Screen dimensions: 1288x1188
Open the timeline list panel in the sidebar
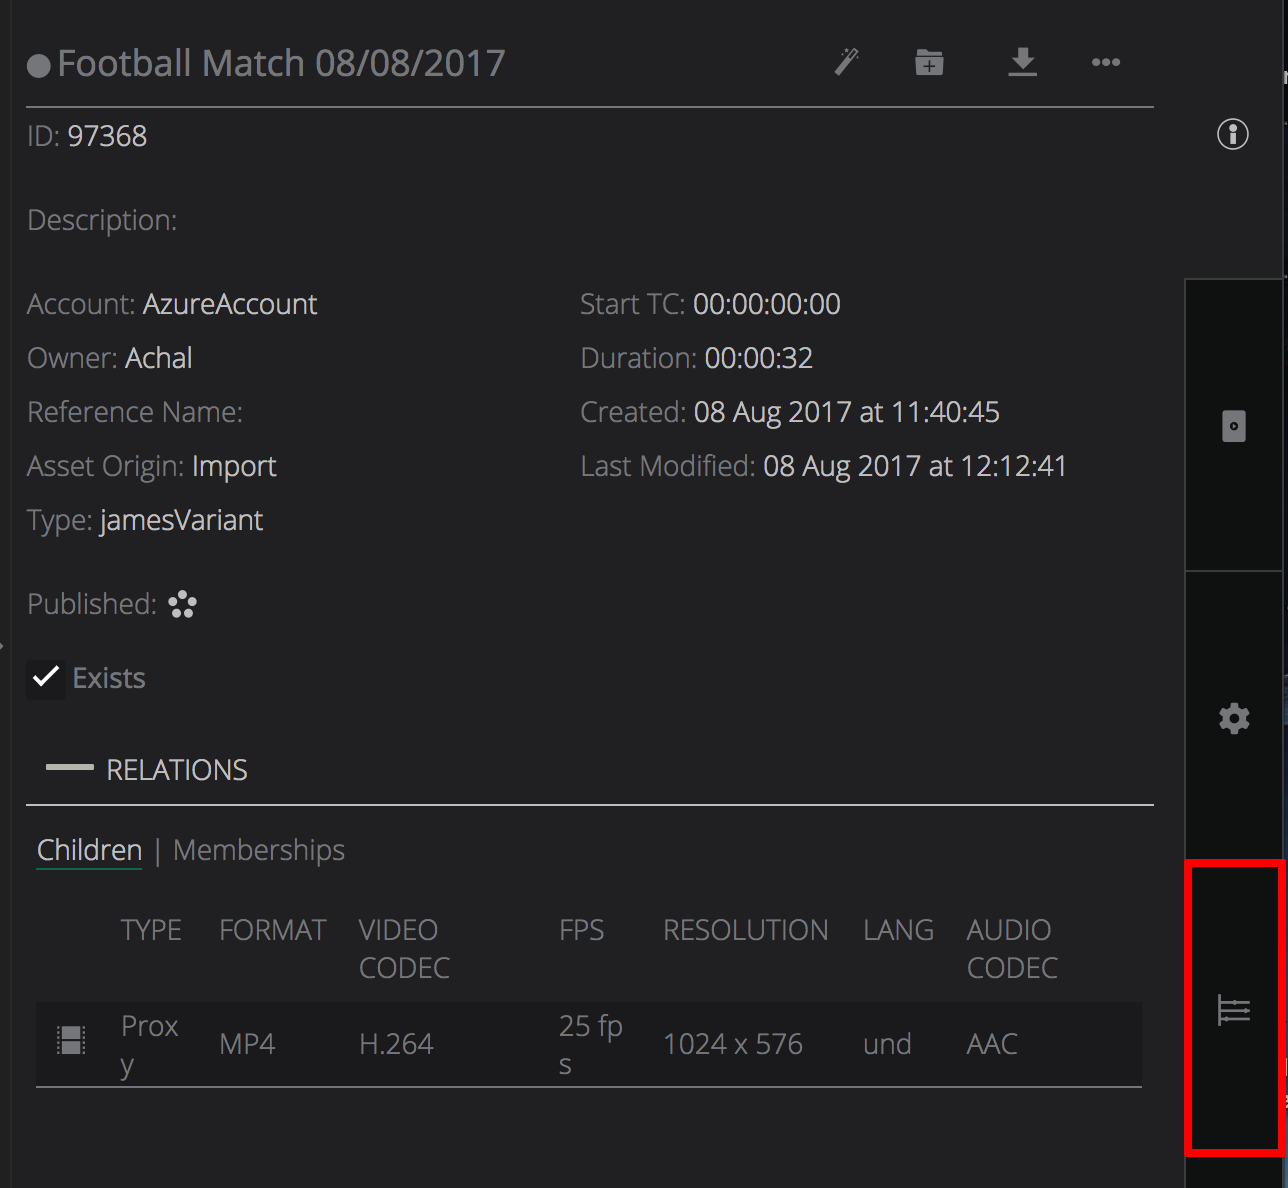pos(1234,1010)
